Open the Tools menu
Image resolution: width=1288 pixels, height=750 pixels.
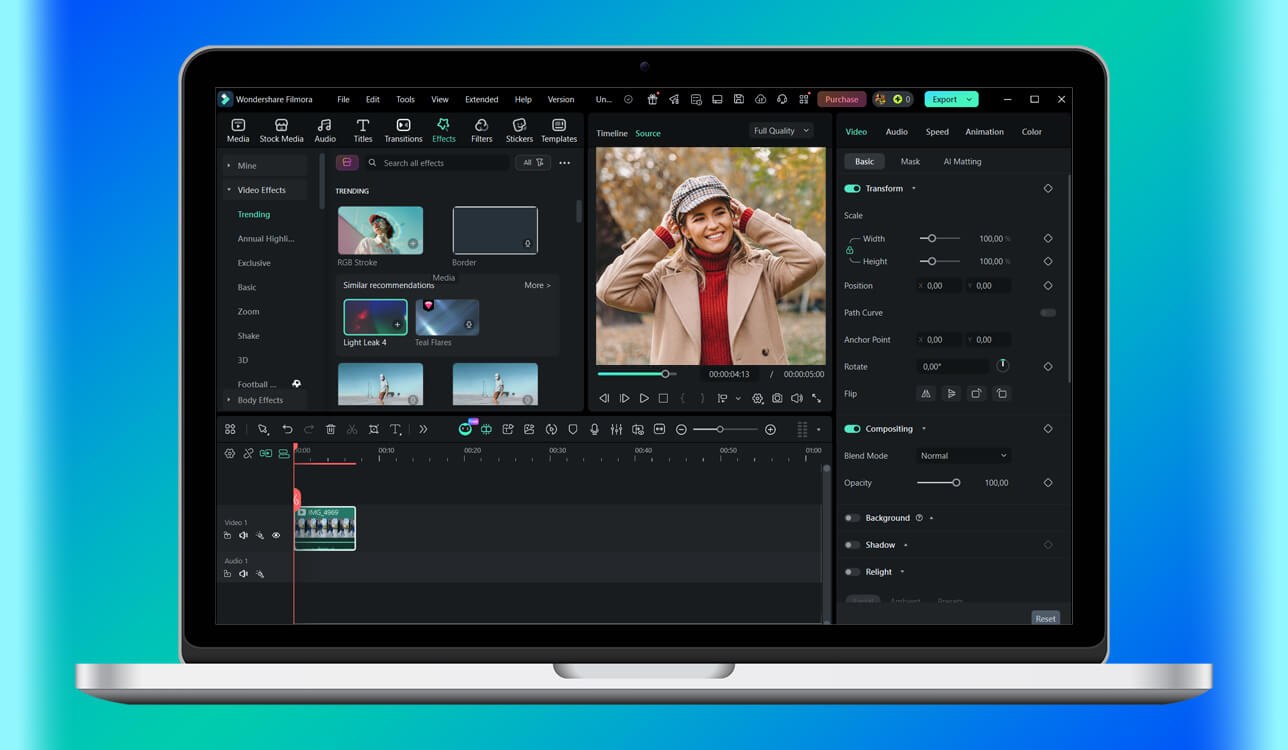click(x=405, y=99)
